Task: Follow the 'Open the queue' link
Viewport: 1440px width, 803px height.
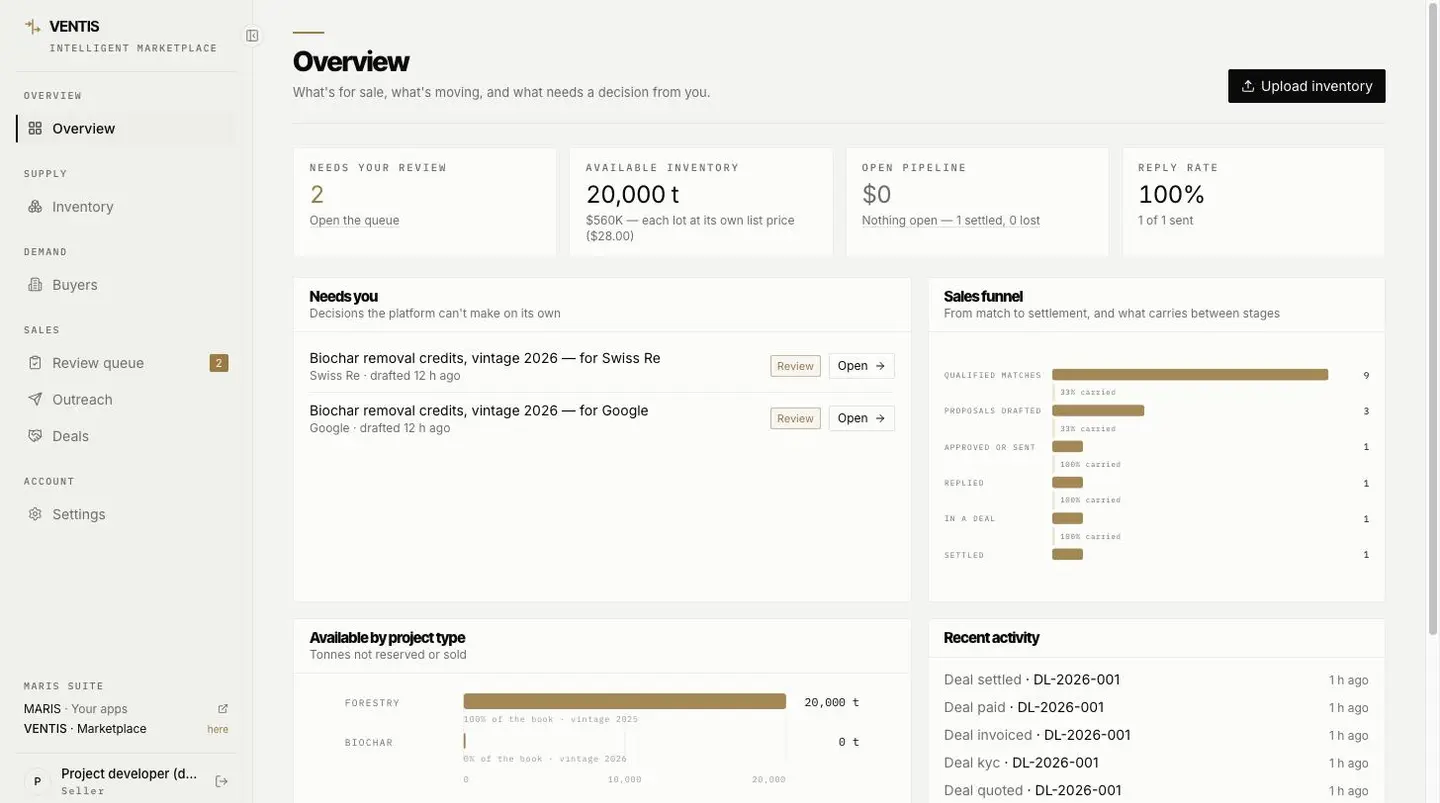Action: coord(354,220)
